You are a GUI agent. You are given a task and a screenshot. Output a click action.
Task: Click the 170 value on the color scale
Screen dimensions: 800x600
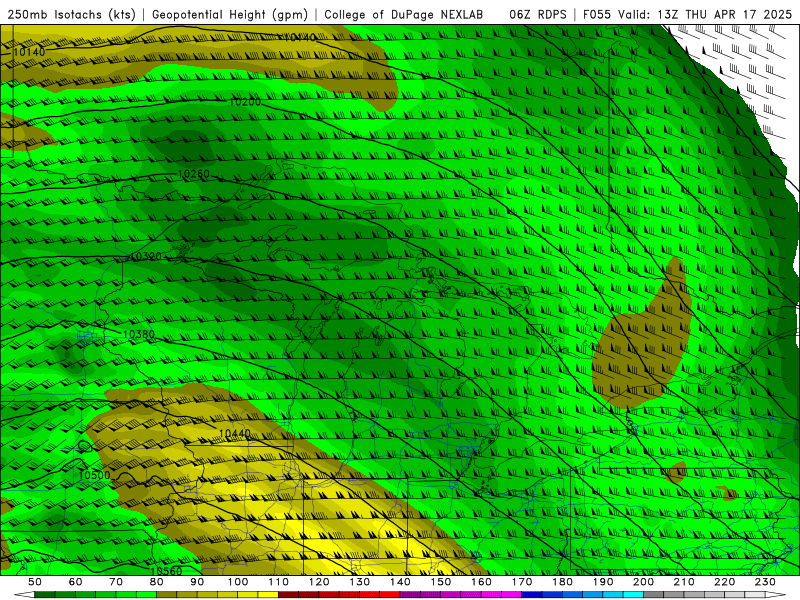(x=522, y=582)
